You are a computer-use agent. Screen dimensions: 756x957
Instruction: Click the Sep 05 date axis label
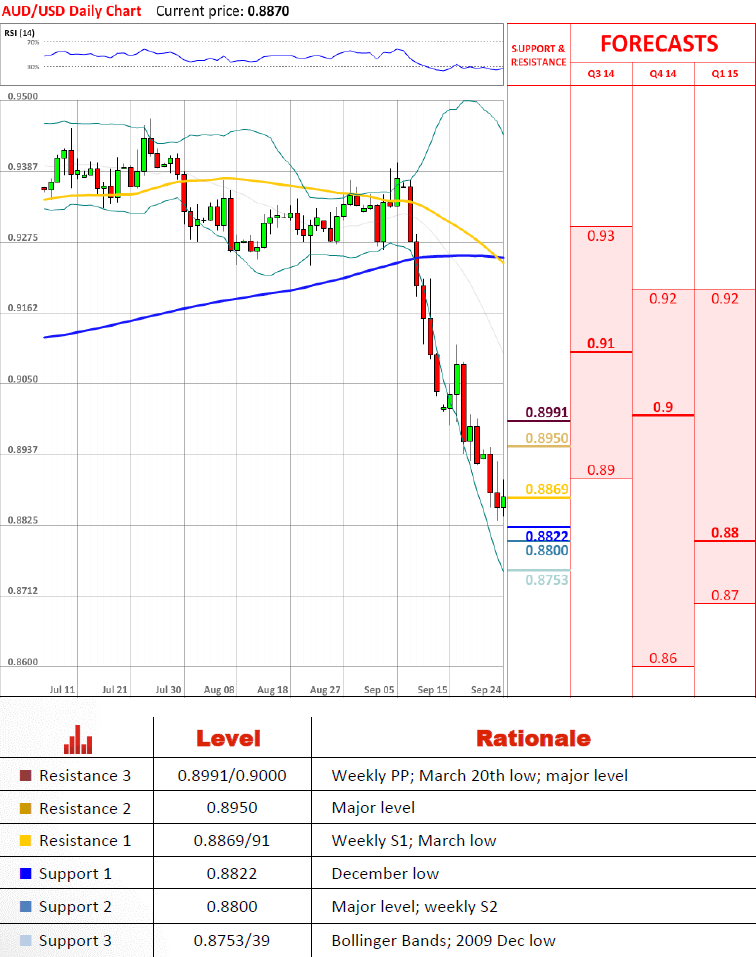[379, 690]
